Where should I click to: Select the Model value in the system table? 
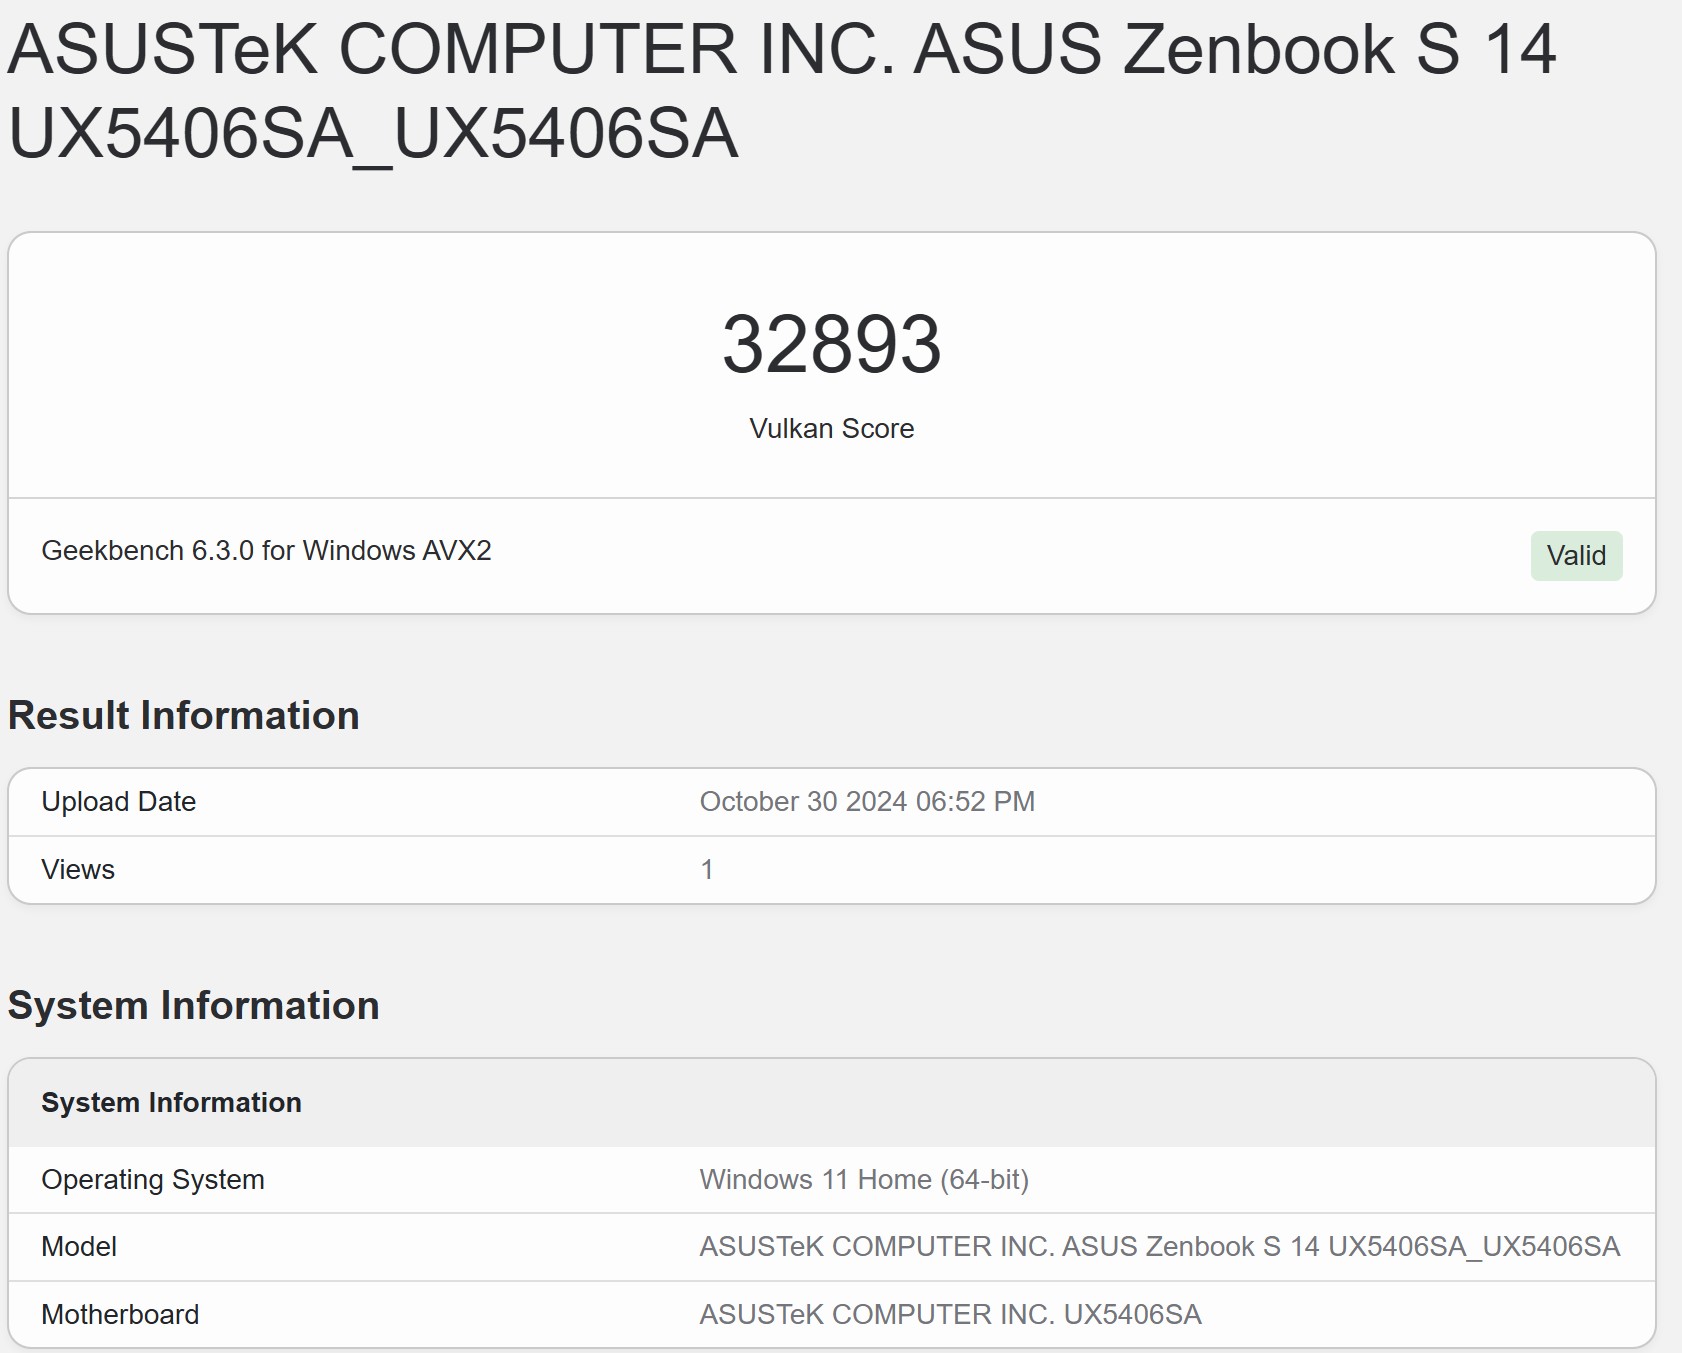pos(1158,1247)
